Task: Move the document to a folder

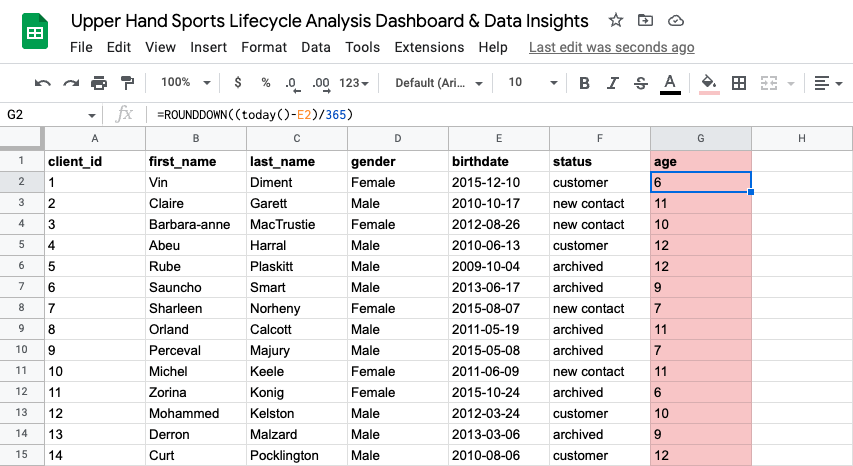Action: coord(645,21)
